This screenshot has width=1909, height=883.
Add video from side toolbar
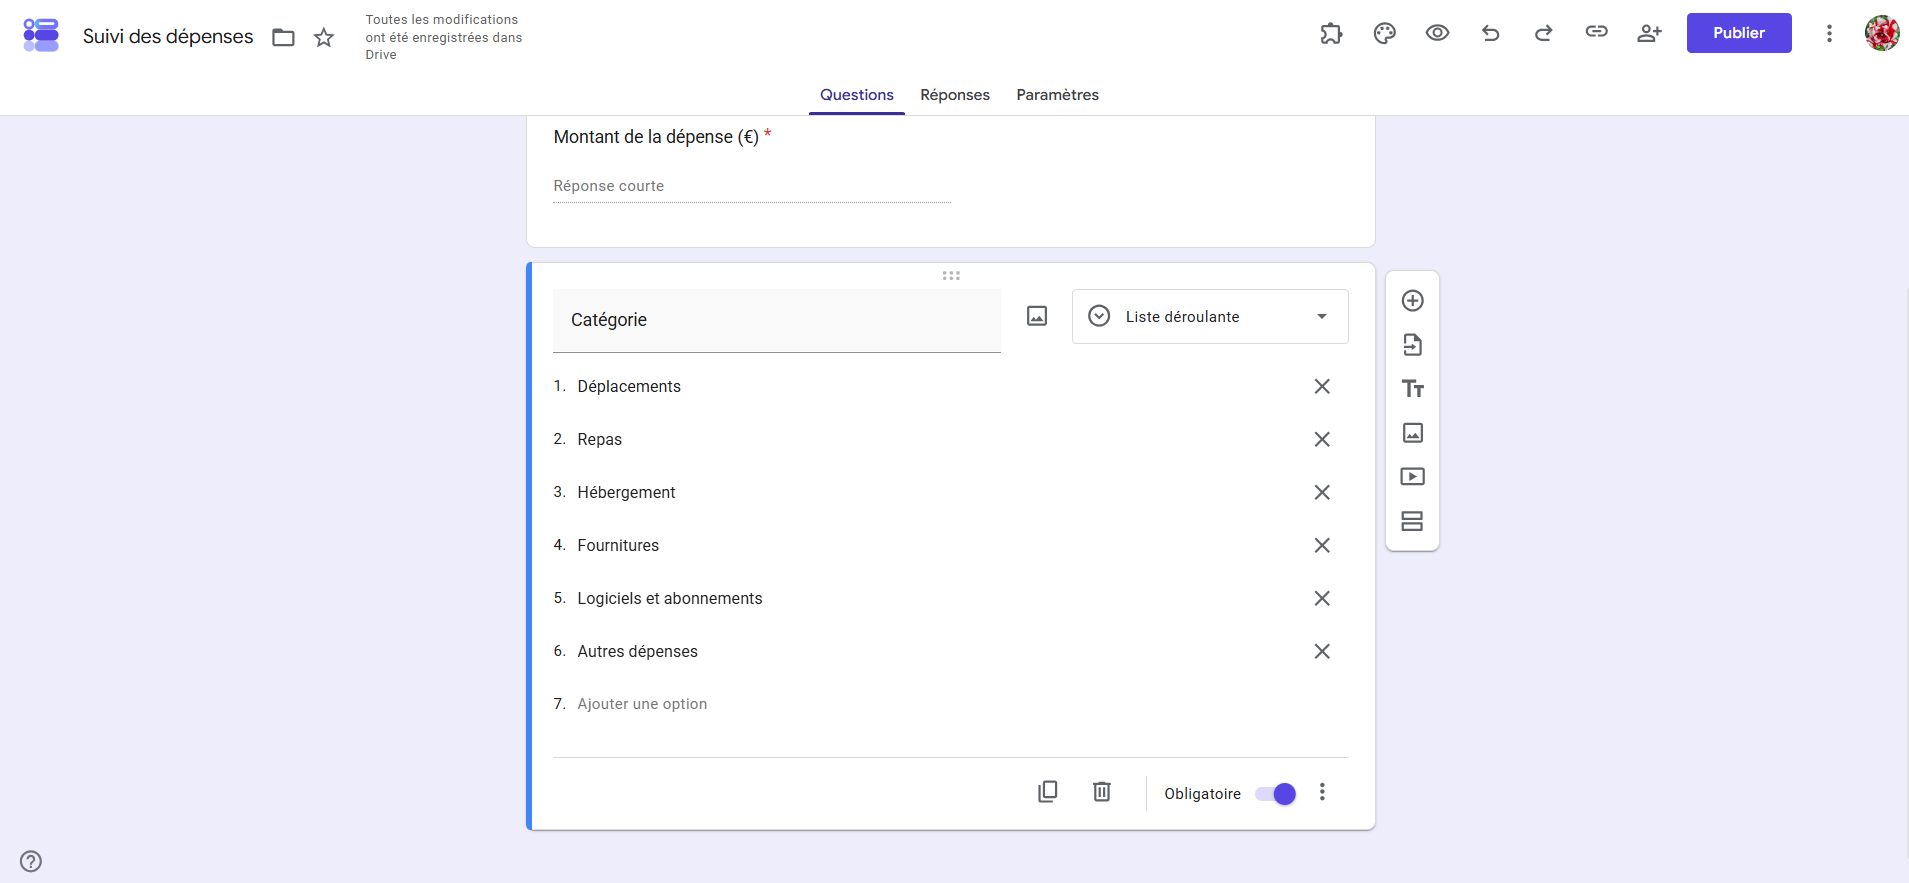coord(1412,477)
